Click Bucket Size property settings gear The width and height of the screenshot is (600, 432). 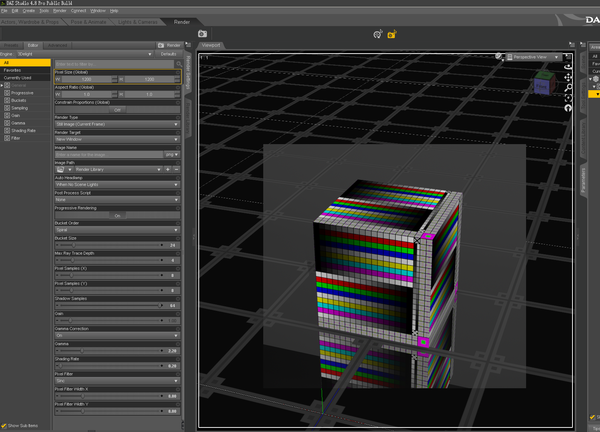pyautogui.click(x=178, y=238)
